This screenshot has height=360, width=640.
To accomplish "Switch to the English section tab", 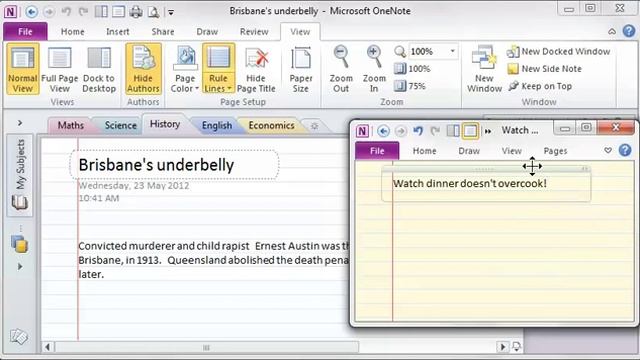I will coord(217,125).
